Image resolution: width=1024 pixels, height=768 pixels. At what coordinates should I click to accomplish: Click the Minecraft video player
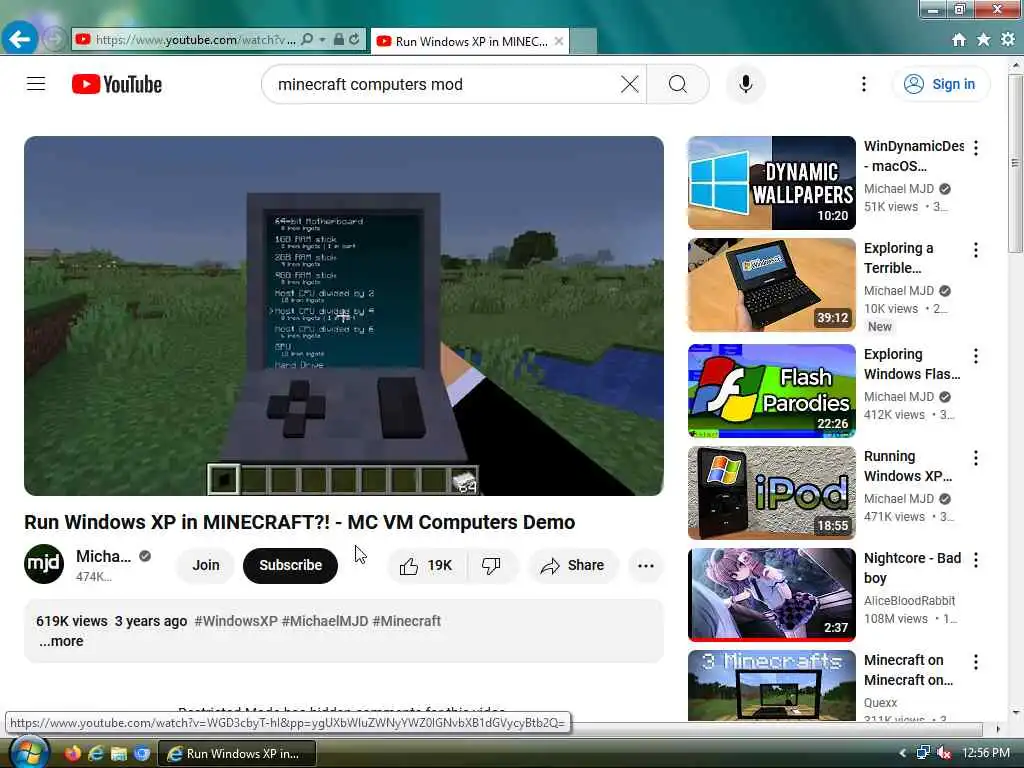click(x=344, y=315)
